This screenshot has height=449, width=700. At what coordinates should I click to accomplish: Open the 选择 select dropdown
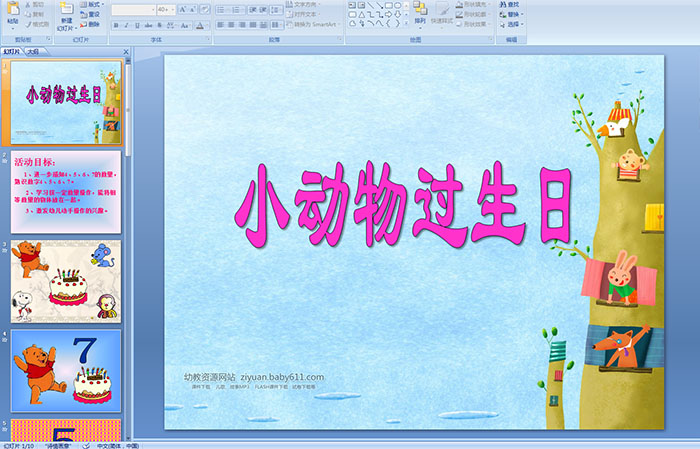(x=512, y=24)
